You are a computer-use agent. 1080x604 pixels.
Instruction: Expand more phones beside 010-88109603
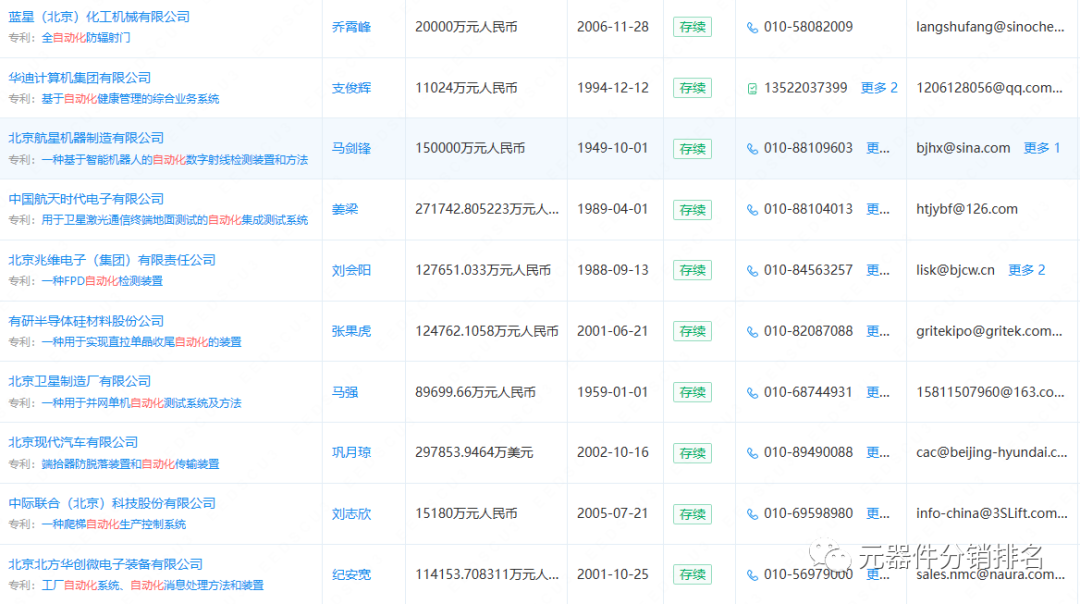878,148
